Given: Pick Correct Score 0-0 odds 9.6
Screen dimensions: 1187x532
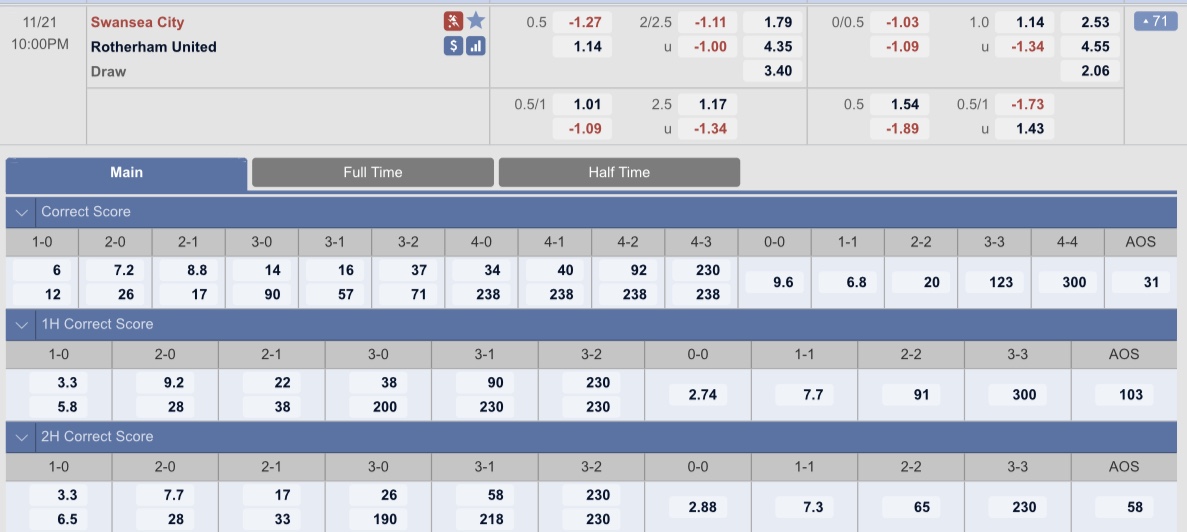Looking at the screenshot, I should coord(774,282).
